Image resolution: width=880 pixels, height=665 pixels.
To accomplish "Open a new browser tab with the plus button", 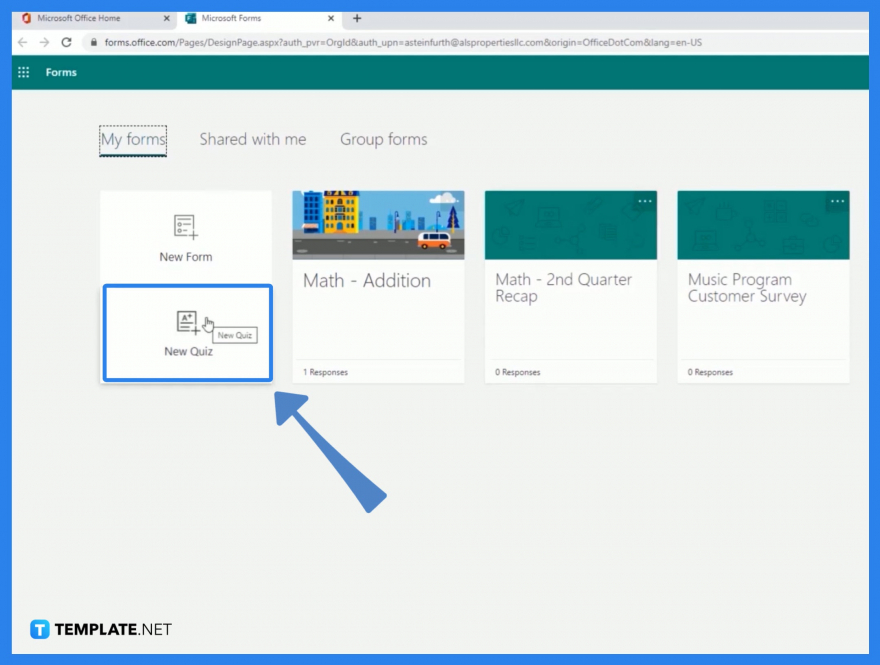I will coord(356,17).
